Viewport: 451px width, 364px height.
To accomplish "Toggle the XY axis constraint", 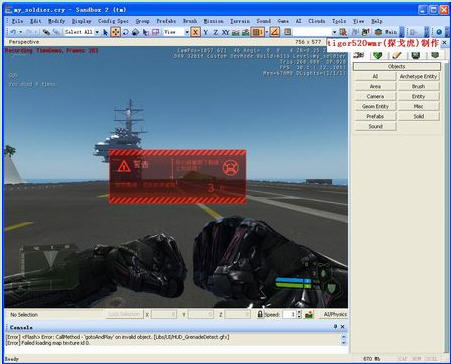I will point(226,32).
